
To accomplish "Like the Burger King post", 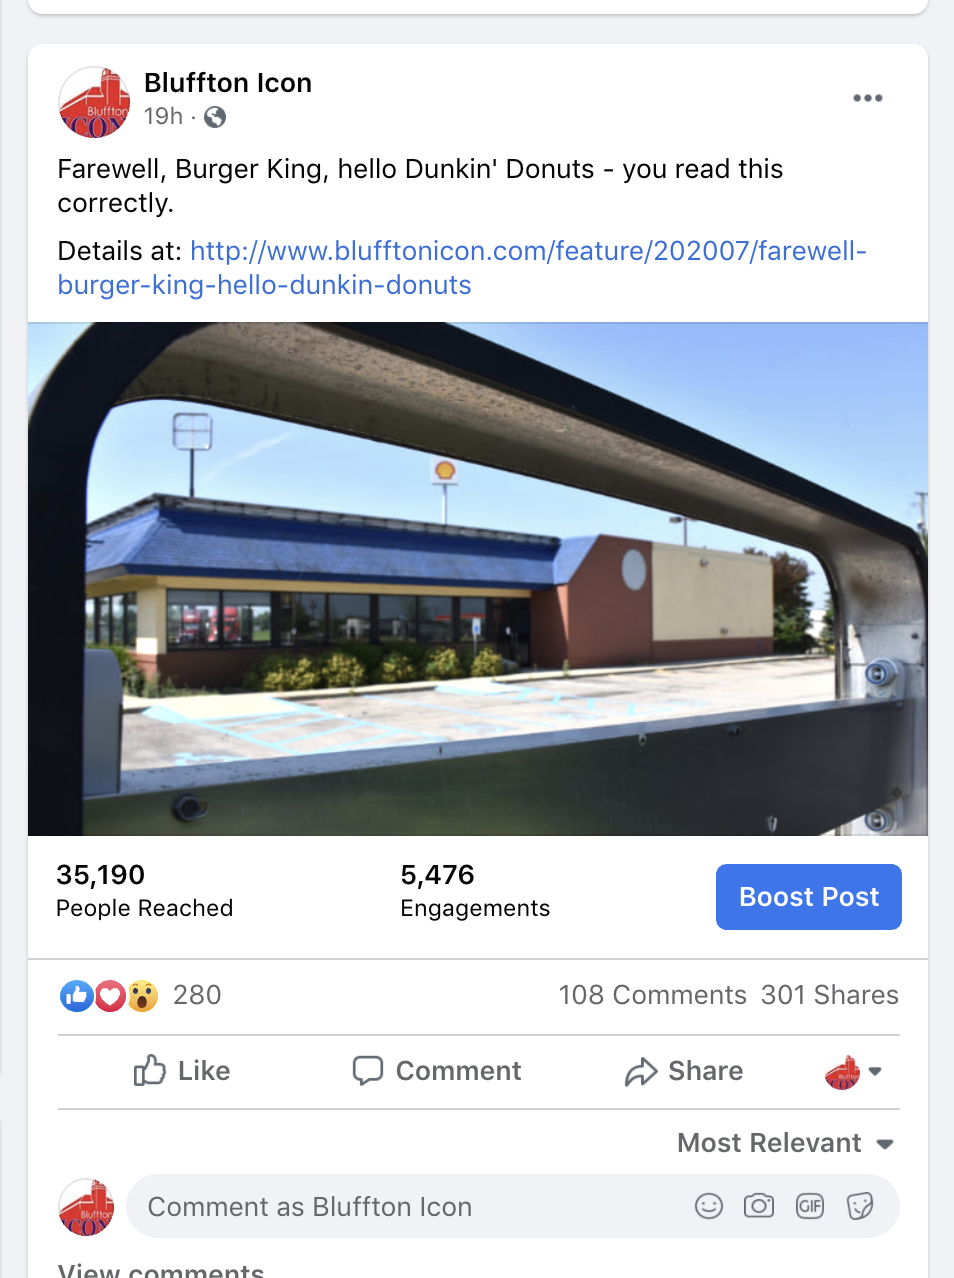I will (x=182, y=1071).
